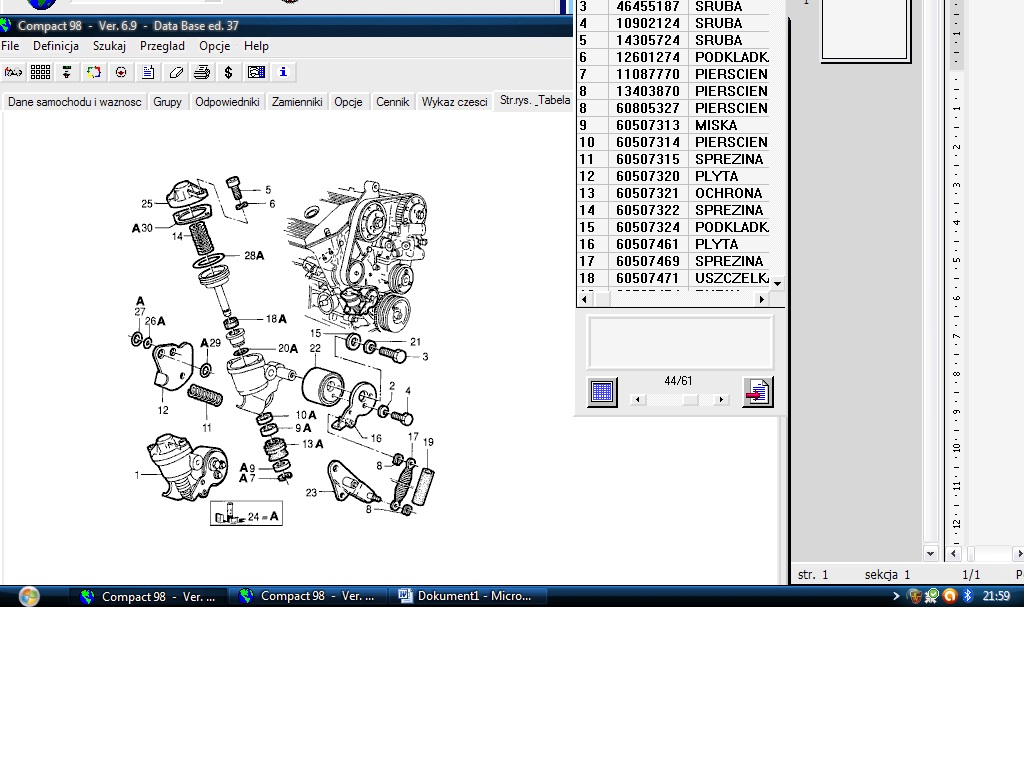Click the blue info icon in the toolbar
This screenshot has height=768, width=1024.
(283, 72)
